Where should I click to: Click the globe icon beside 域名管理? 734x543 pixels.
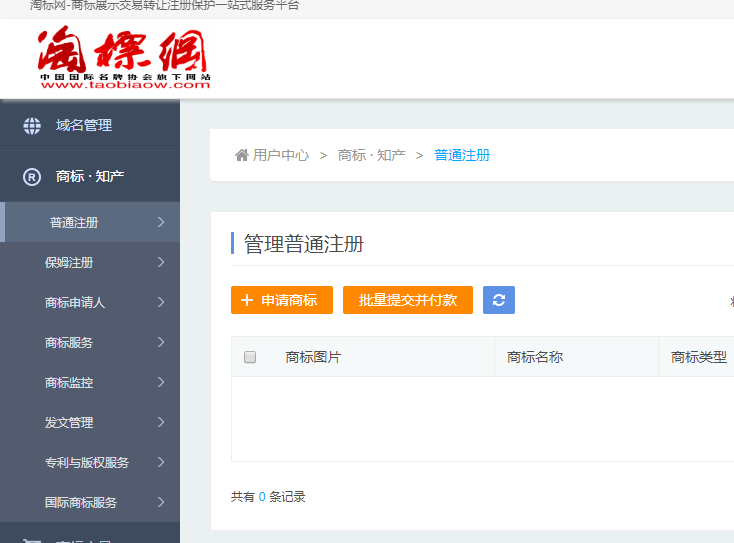point(32,126)
